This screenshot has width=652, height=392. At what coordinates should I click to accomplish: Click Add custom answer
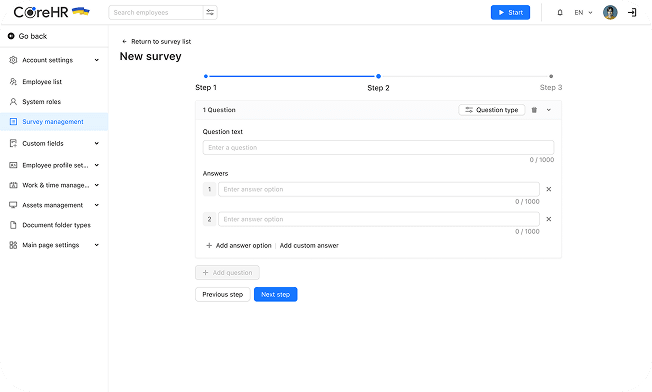pyautogui.click(x=309, y=246)
